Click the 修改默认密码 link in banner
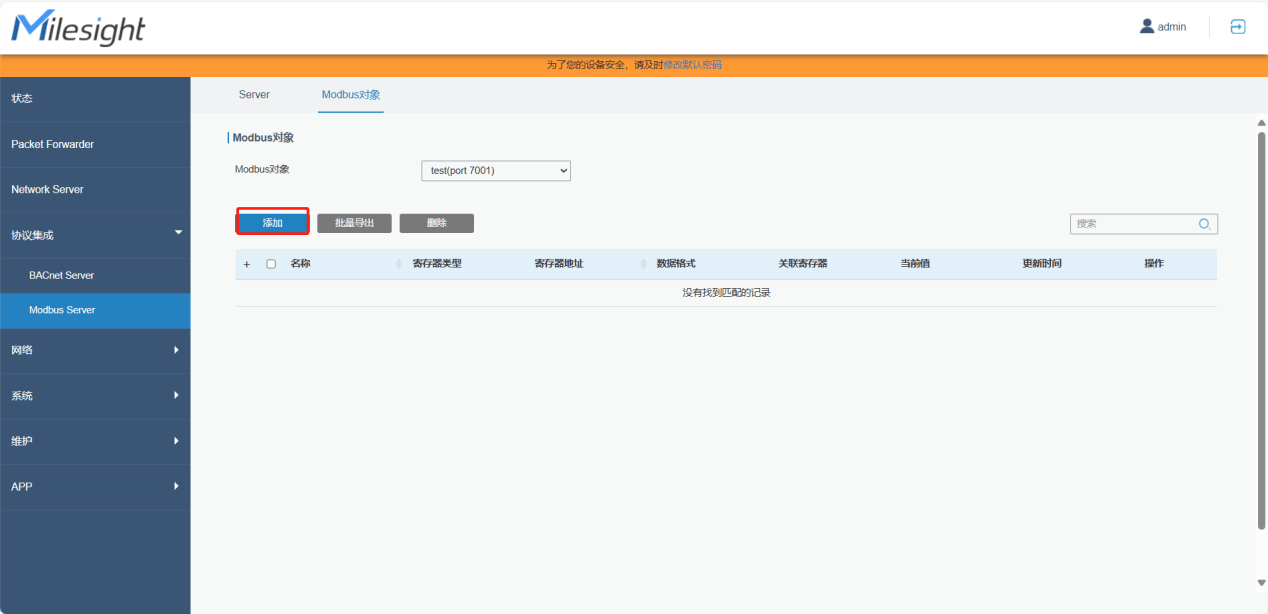The height and width of the screenshot is (614, 1268). (x=692, y=65)
